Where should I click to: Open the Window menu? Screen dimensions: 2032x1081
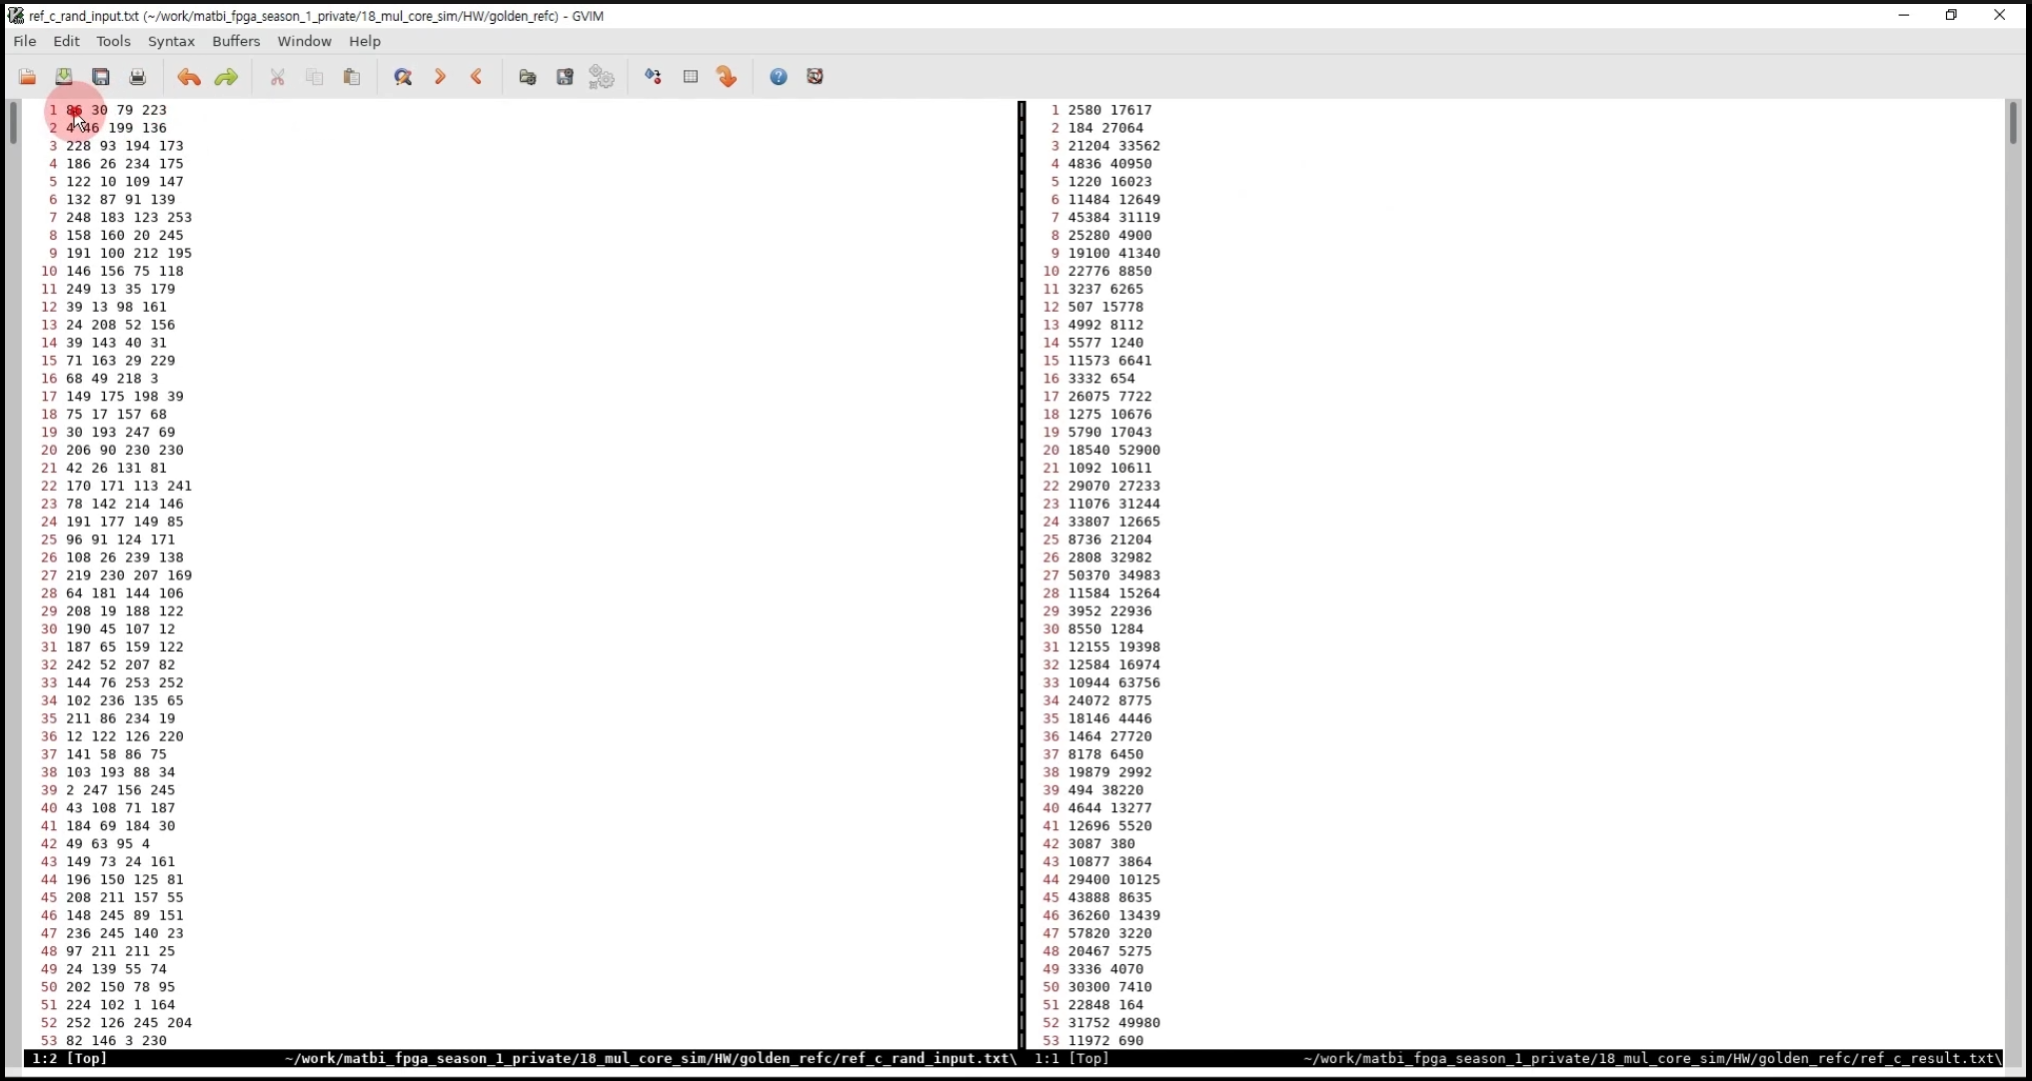304,41
